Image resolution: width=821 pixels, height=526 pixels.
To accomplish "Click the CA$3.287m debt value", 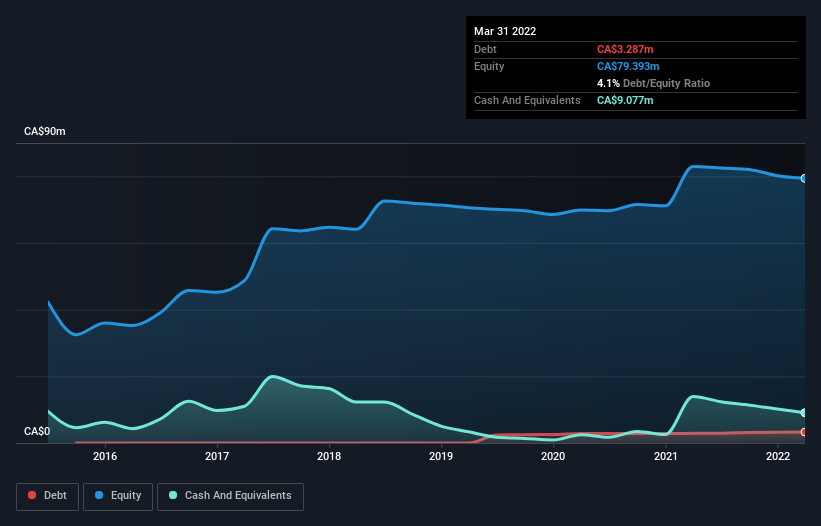I will pos(625,49).
